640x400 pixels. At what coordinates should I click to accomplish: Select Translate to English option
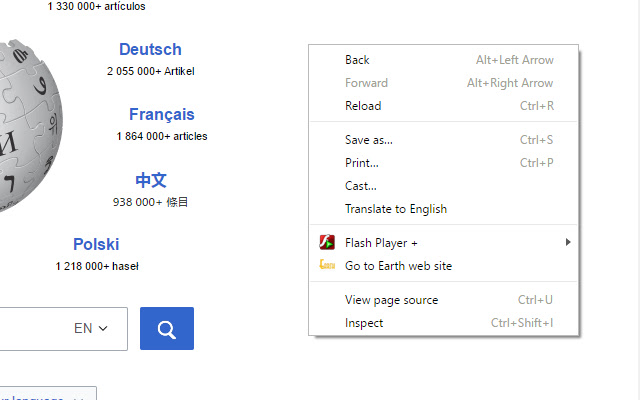tap(444, 209)
